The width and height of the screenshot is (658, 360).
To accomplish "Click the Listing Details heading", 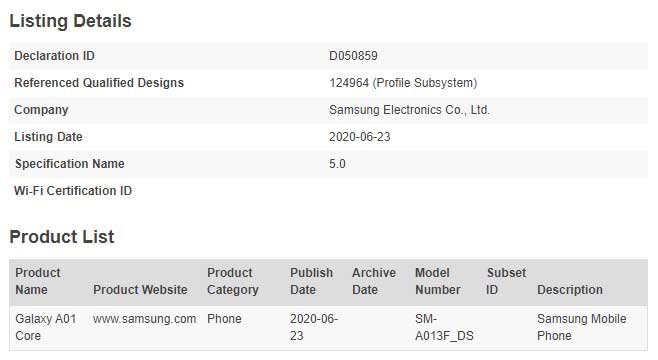I will tap(70, 21).
